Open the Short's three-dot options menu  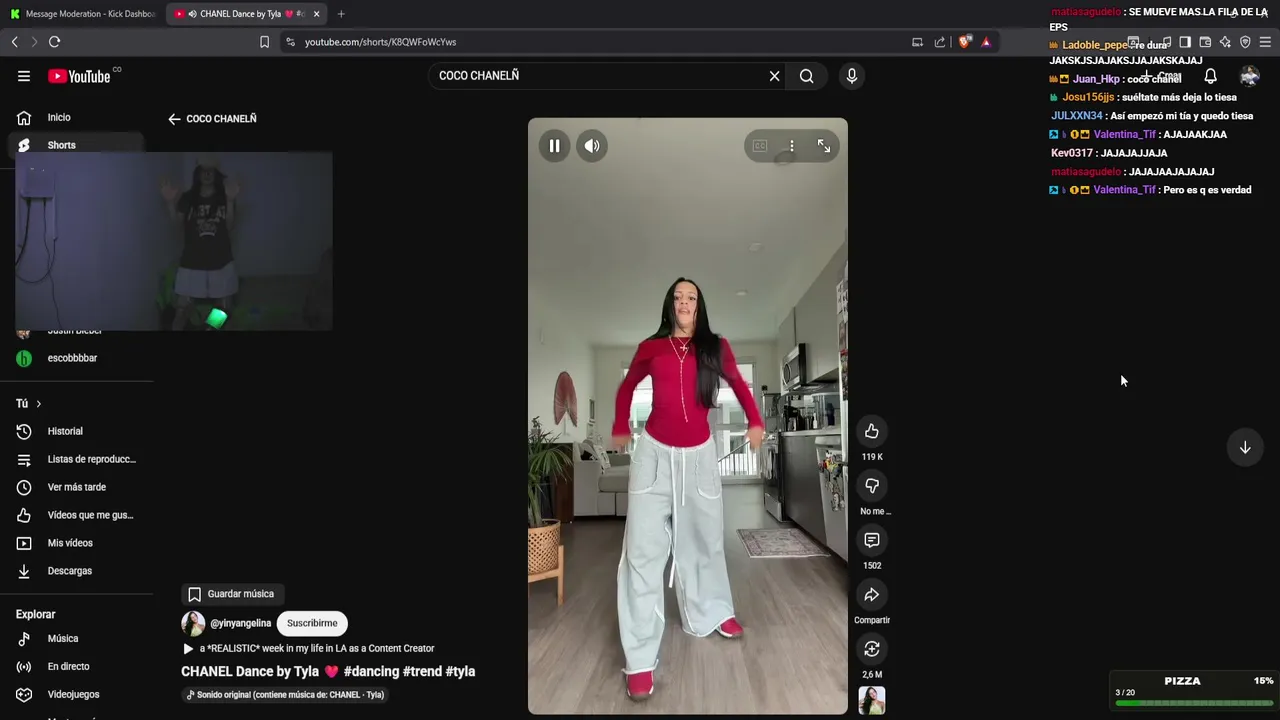[x=791, y=146]
